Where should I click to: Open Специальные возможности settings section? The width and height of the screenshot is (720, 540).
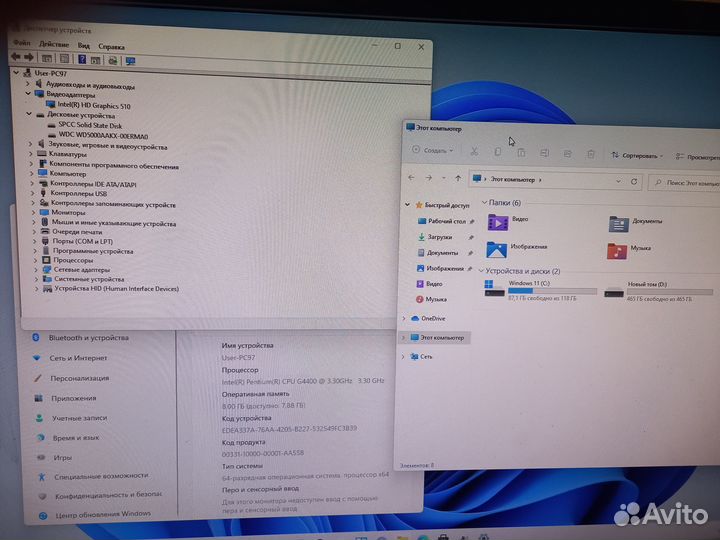93,476
